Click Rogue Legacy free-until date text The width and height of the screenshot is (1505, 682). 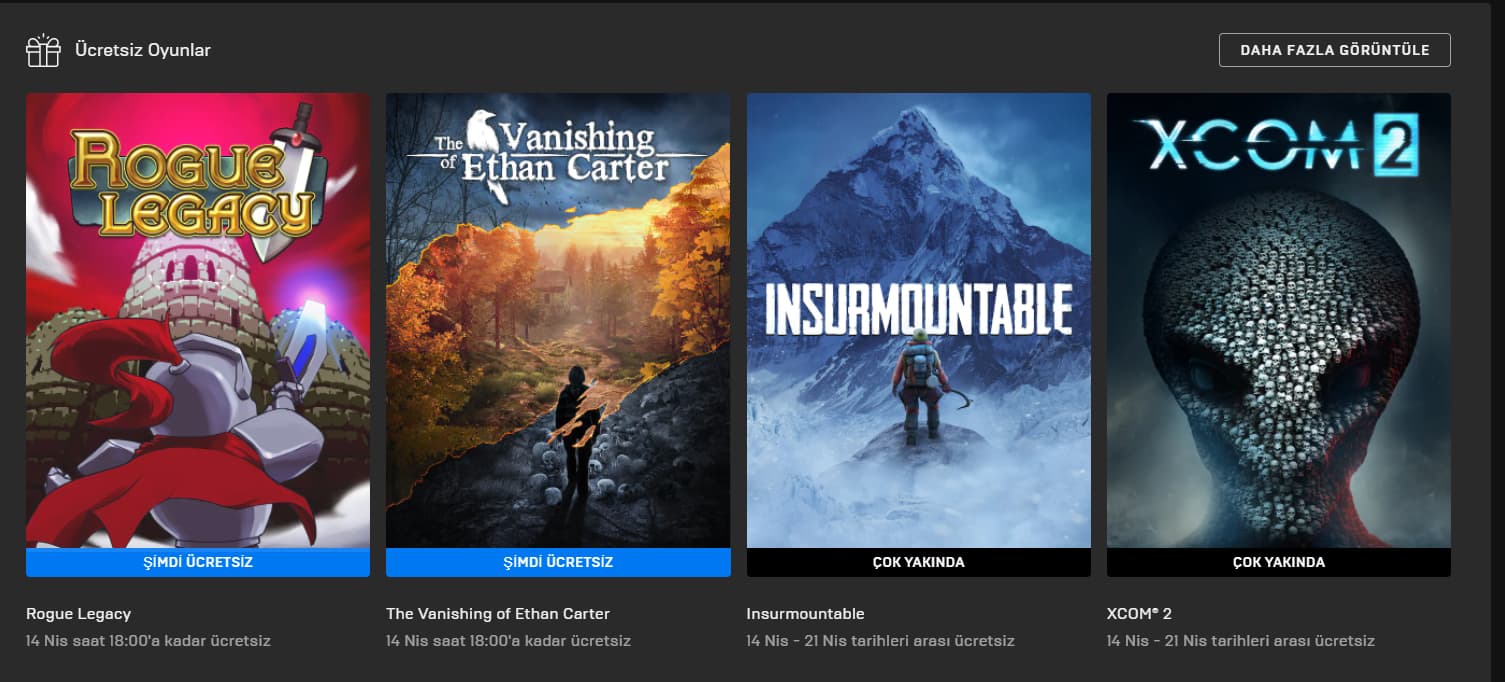148,641
